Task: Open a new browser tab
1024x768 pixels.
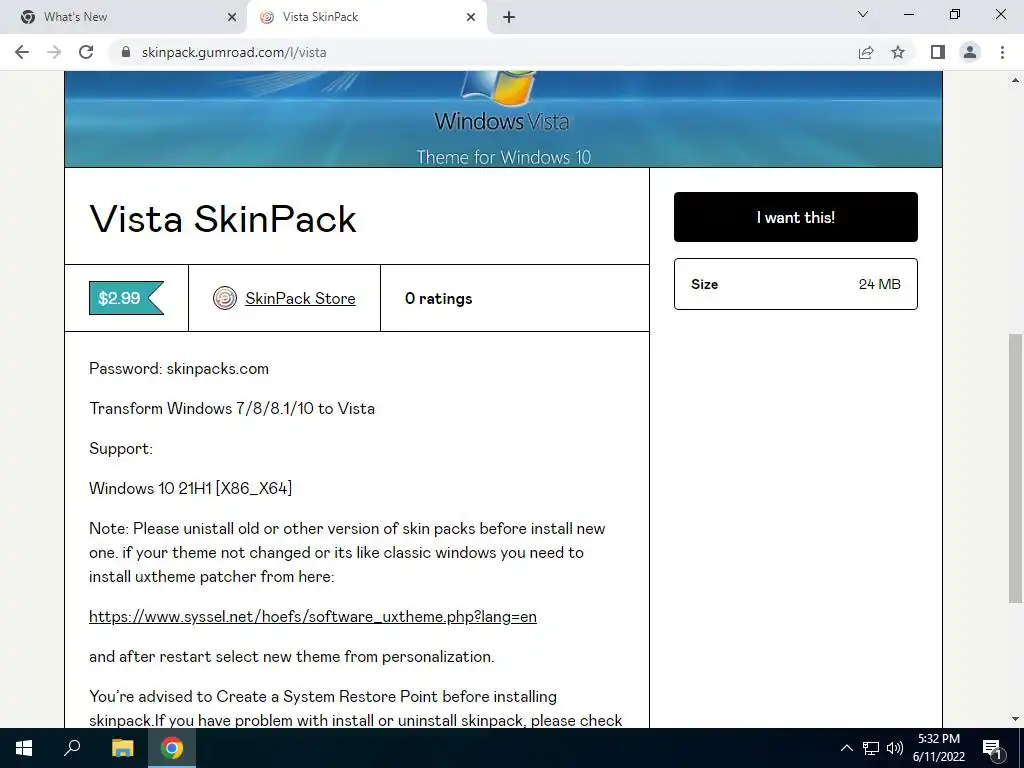Action: pos(509,17)
